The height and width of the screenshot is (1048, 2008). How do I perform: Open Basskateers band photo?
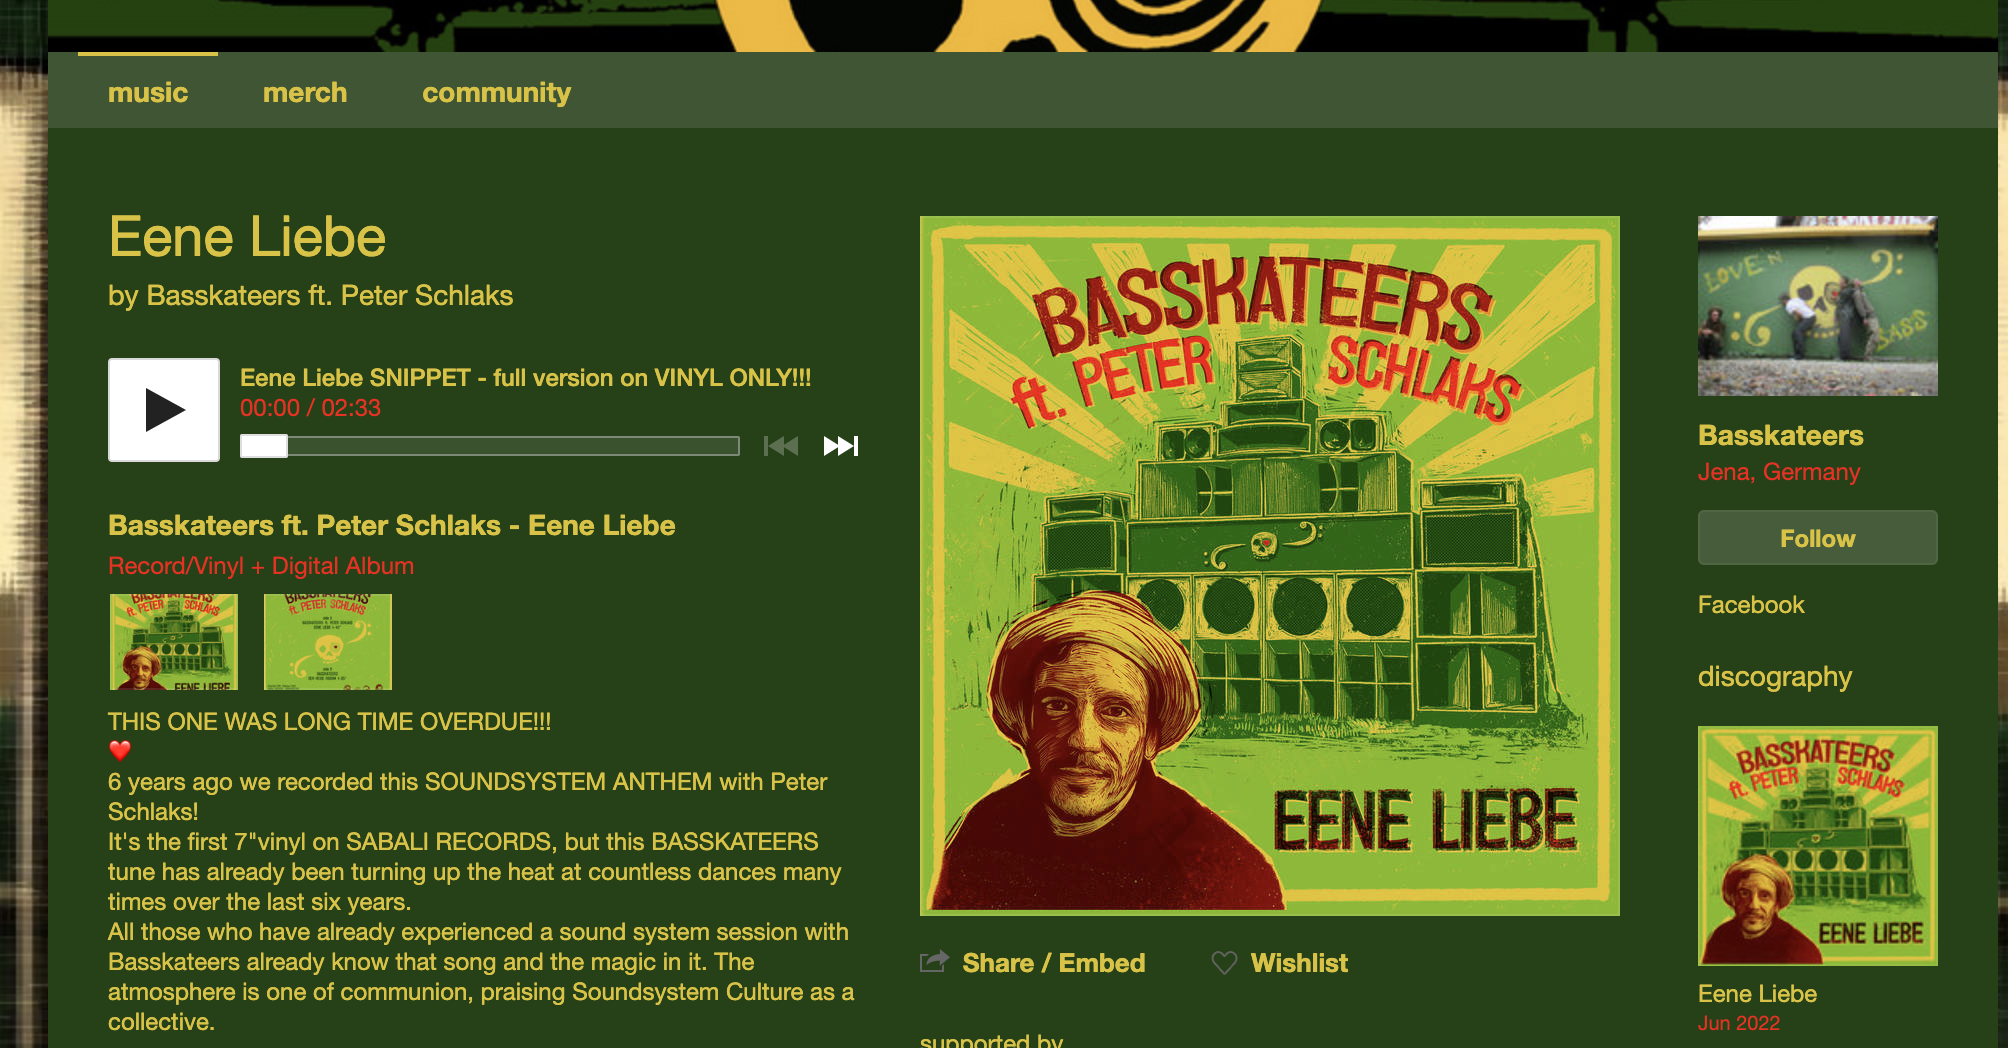point(1818,306)
